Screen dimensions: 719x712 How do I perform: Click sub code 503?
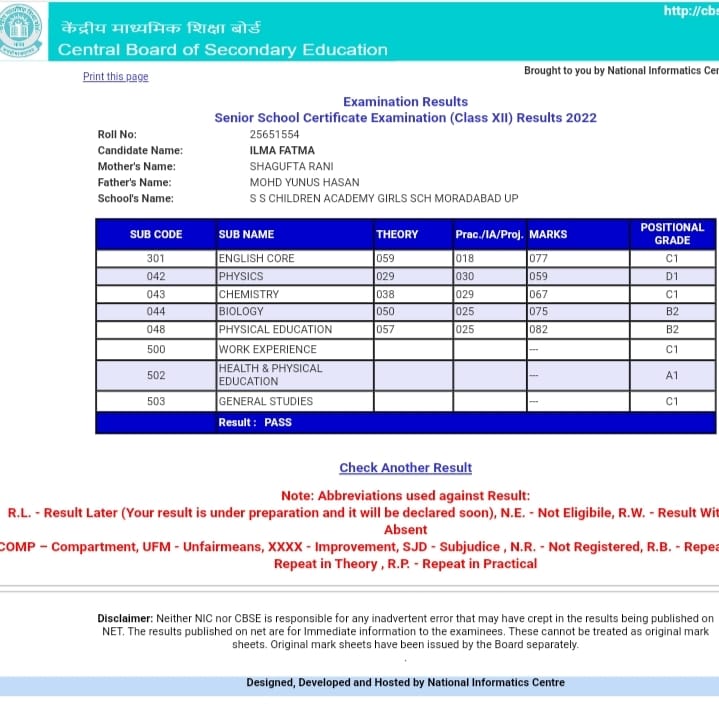pos(156,402)
